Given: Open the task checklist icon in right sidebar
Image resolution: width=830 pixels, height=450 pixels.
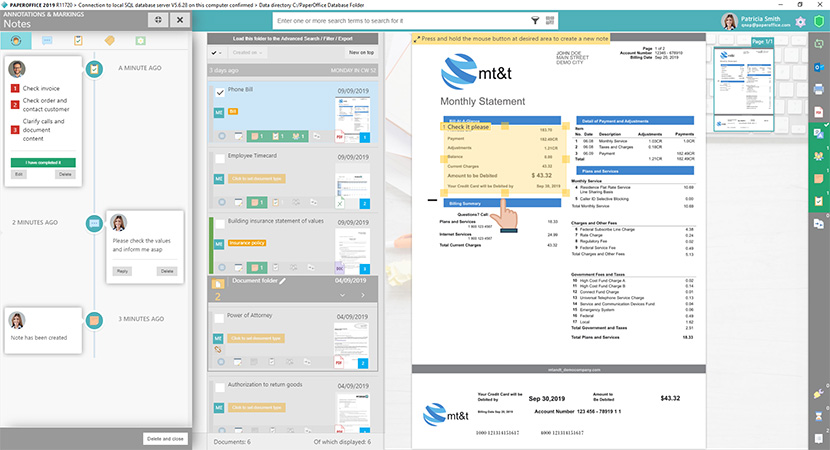Looking at the screenshot, I should pos(818,201).
